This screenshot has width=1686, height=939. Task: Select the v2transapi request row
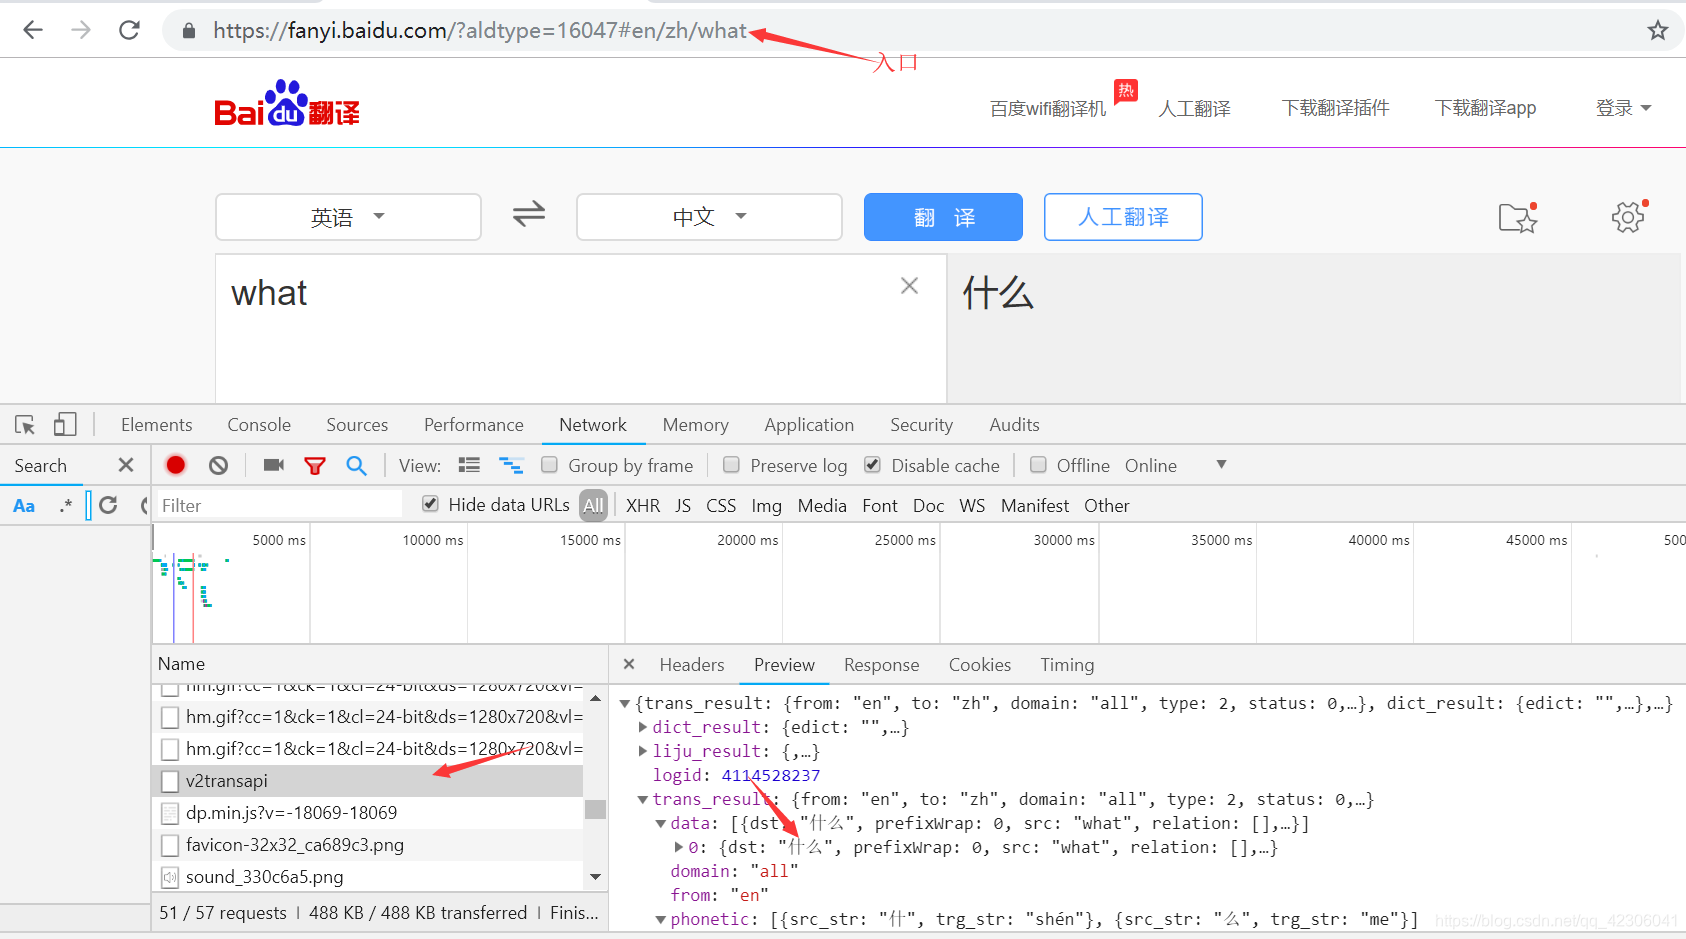coord(368,781)
